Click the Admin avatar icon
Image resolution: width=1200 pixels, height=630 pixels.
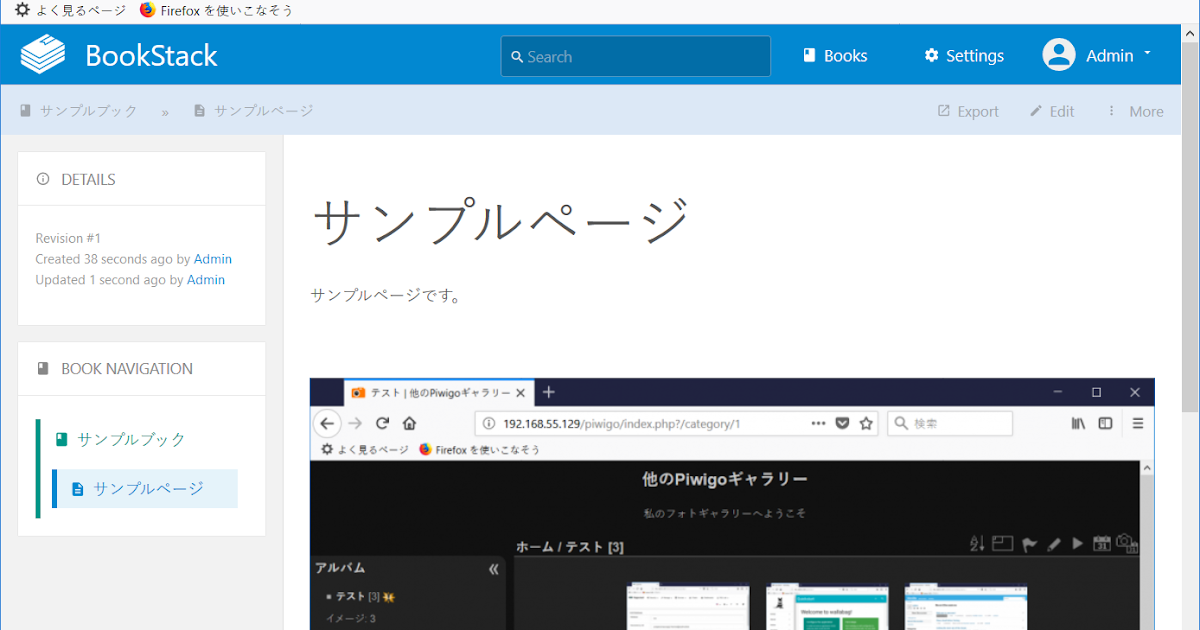click(x=1057, y=55)
